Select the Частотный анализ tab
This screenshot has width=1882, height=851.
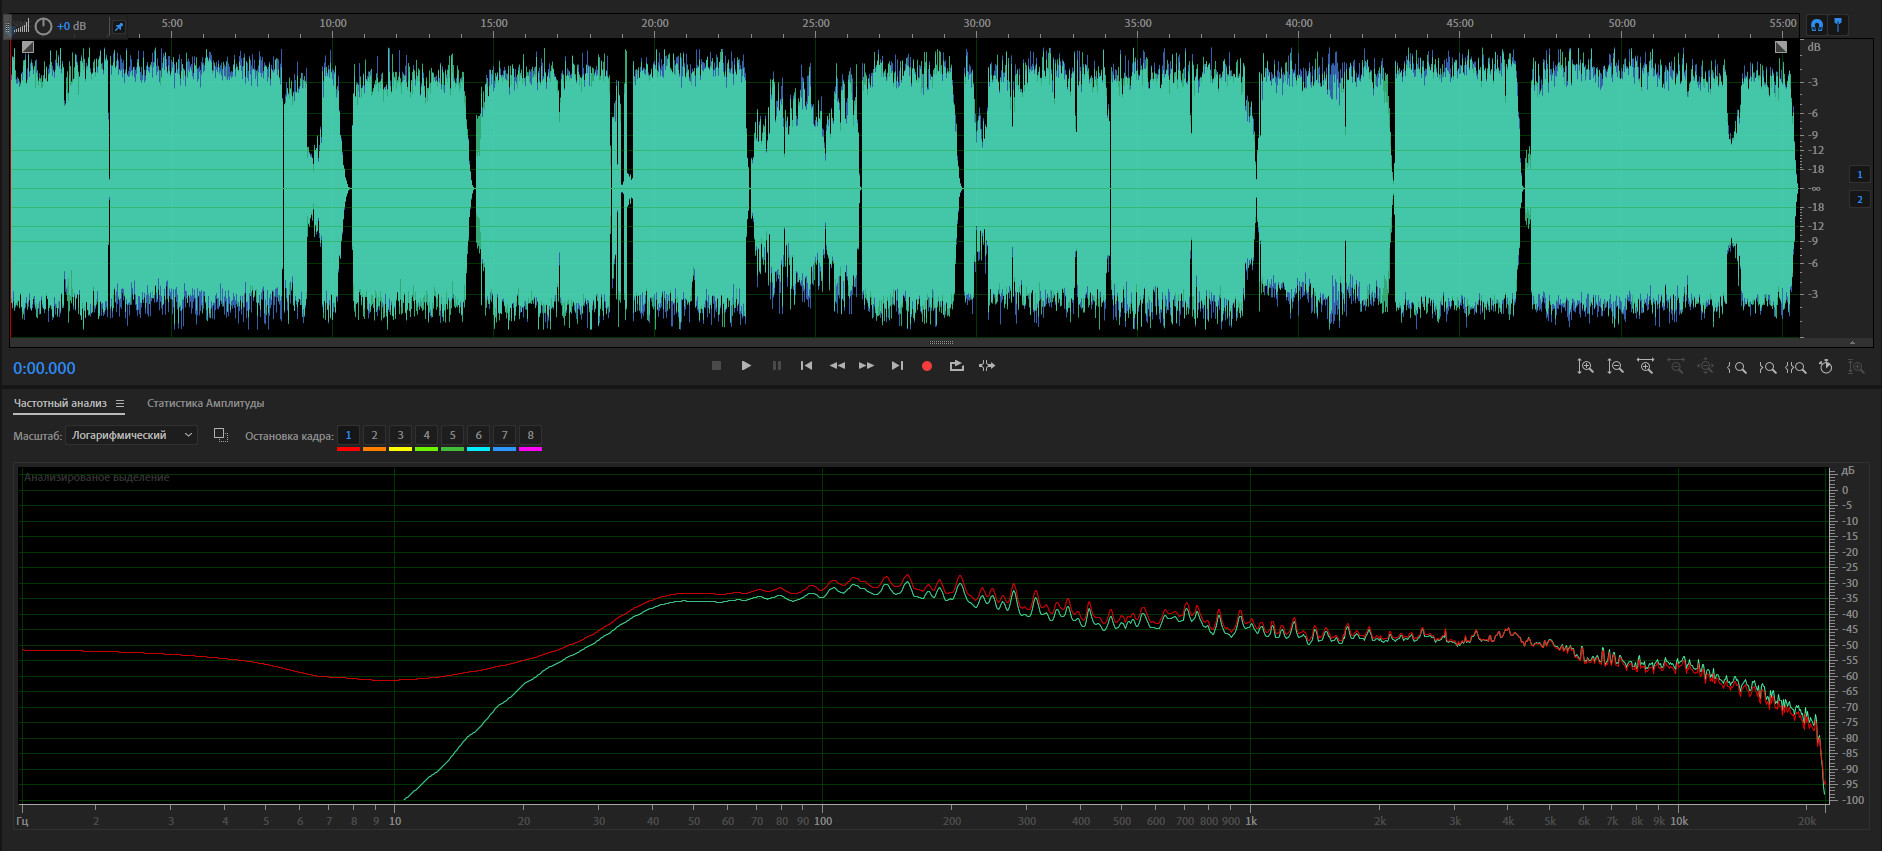60,403
